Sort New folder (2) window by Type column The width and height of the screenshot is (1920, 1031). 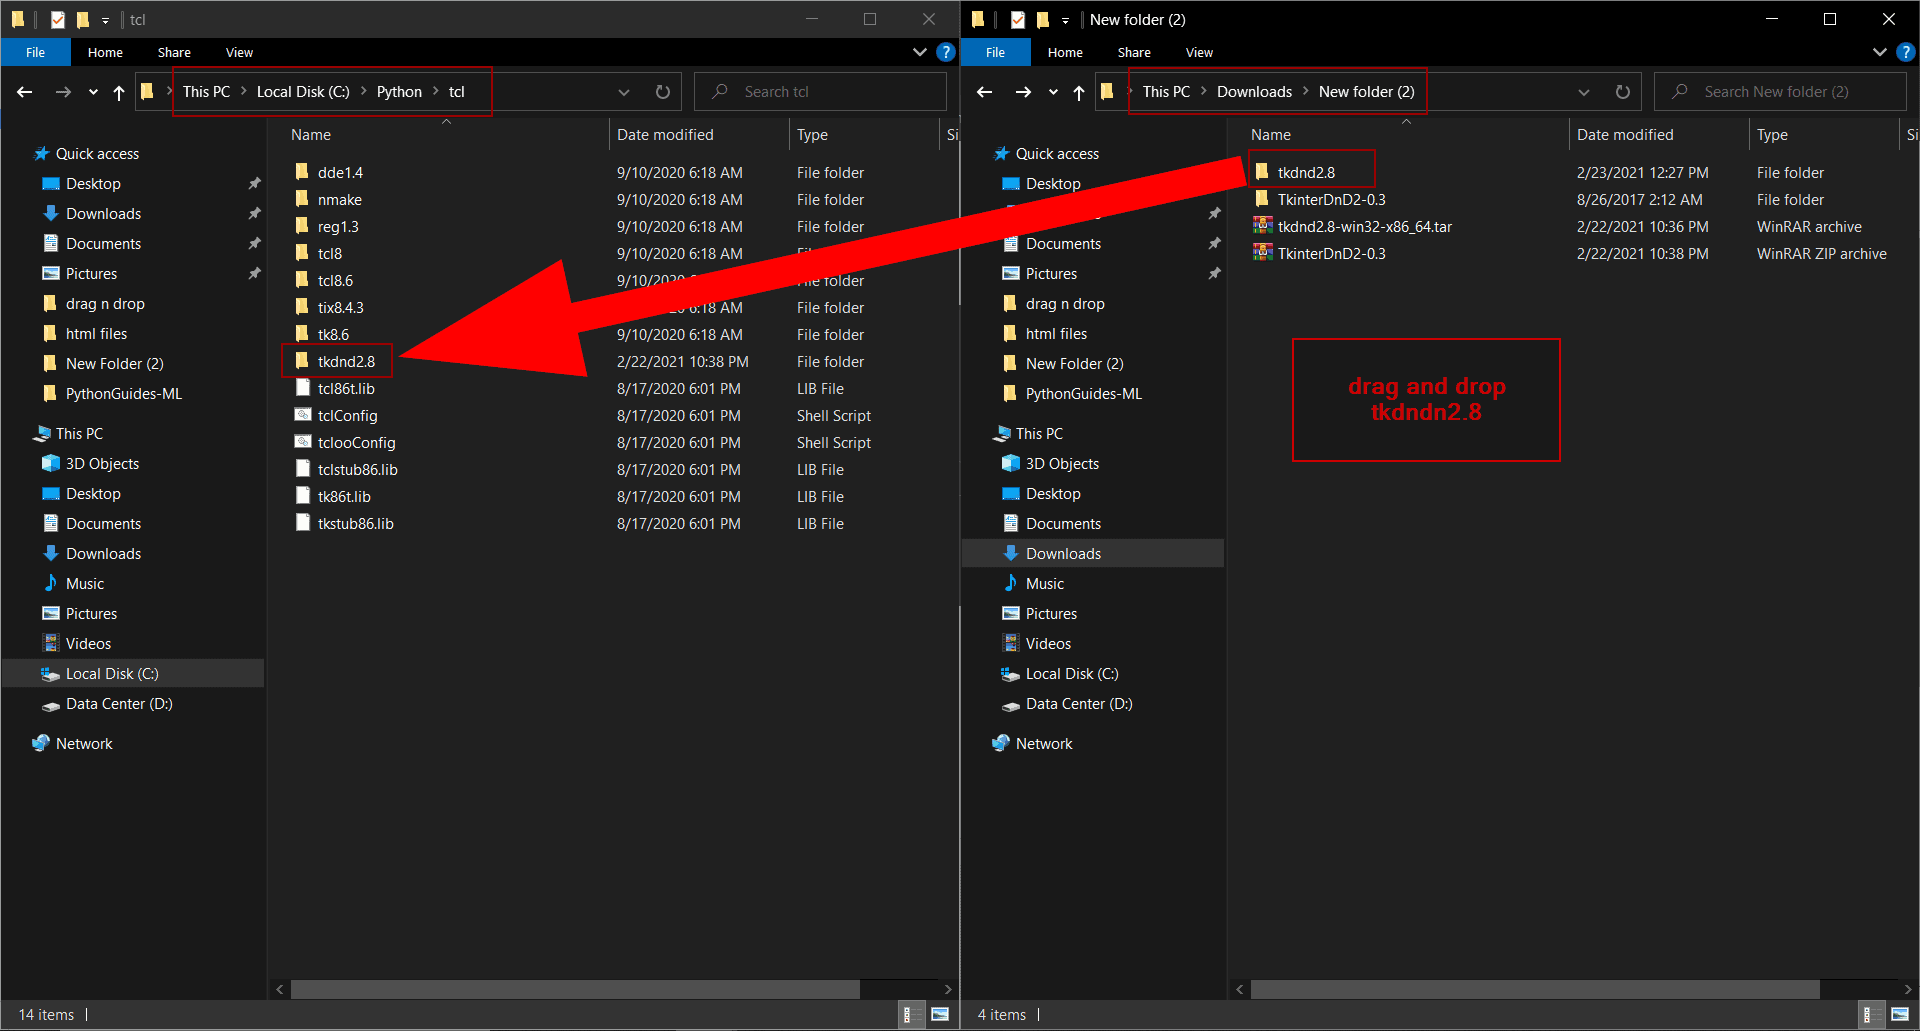1823,135
